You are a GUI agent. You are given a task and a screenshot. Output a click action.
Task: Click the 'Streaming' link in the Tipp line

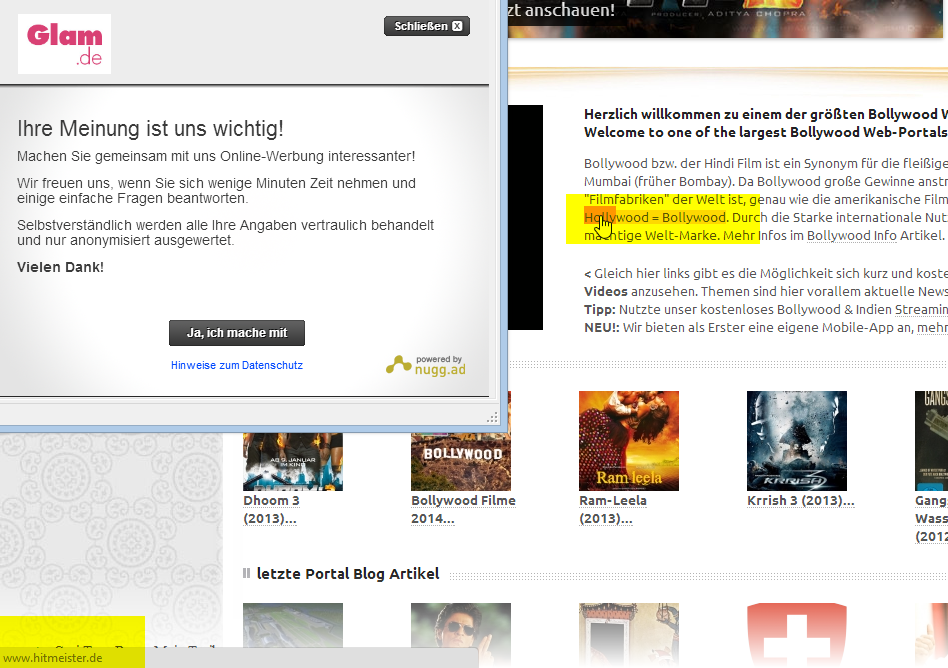pyautogui.click(x=921, y=310)
